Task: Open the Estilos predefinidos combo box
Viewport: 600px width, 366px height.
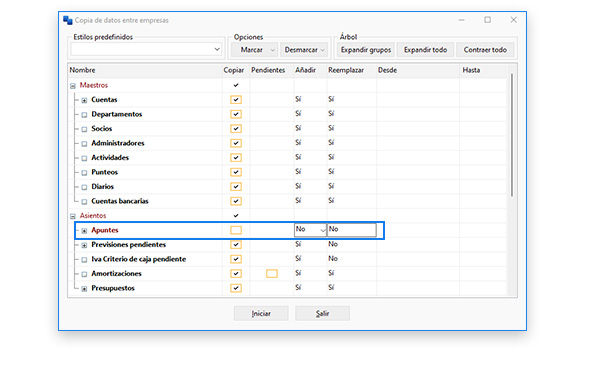Action: (x=146, y=49)
